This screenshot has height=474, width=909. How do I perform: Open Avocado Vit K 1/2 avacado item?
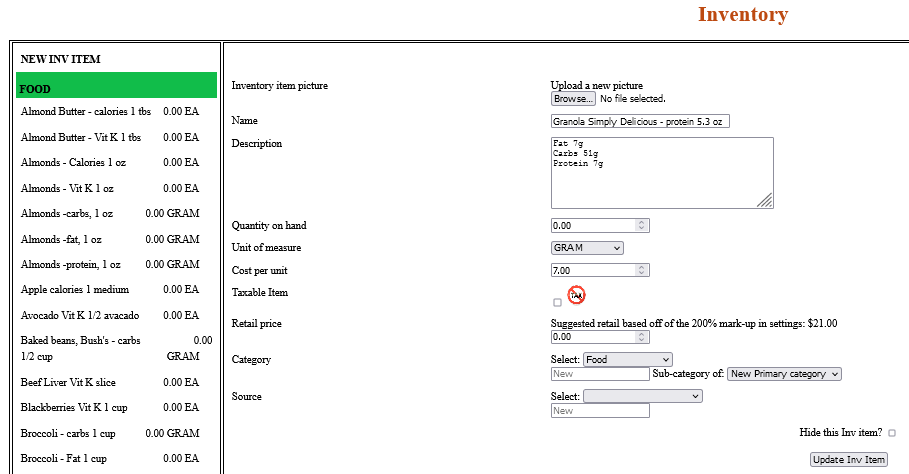(x=83, y=315)
